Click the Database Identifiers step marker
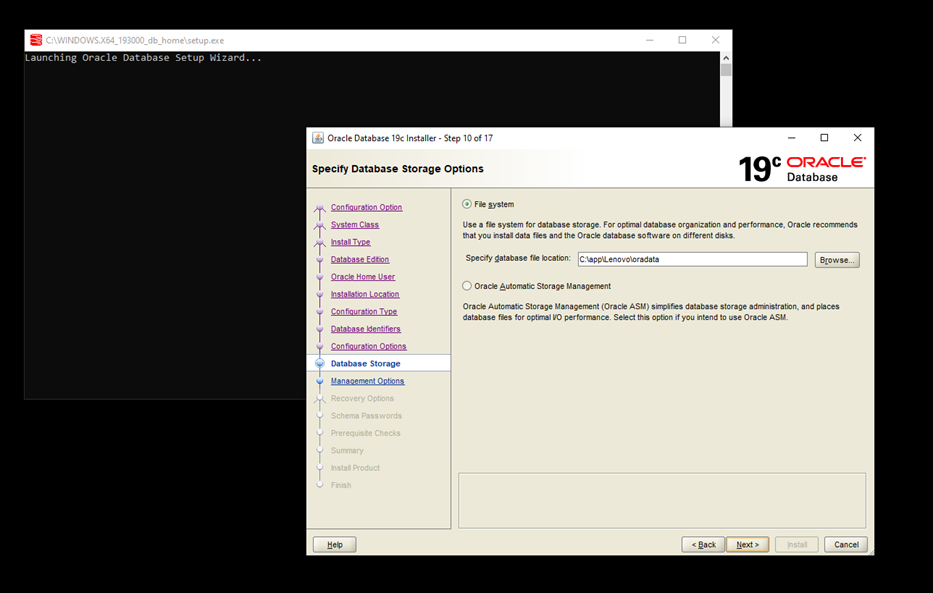 coord(320,329)
